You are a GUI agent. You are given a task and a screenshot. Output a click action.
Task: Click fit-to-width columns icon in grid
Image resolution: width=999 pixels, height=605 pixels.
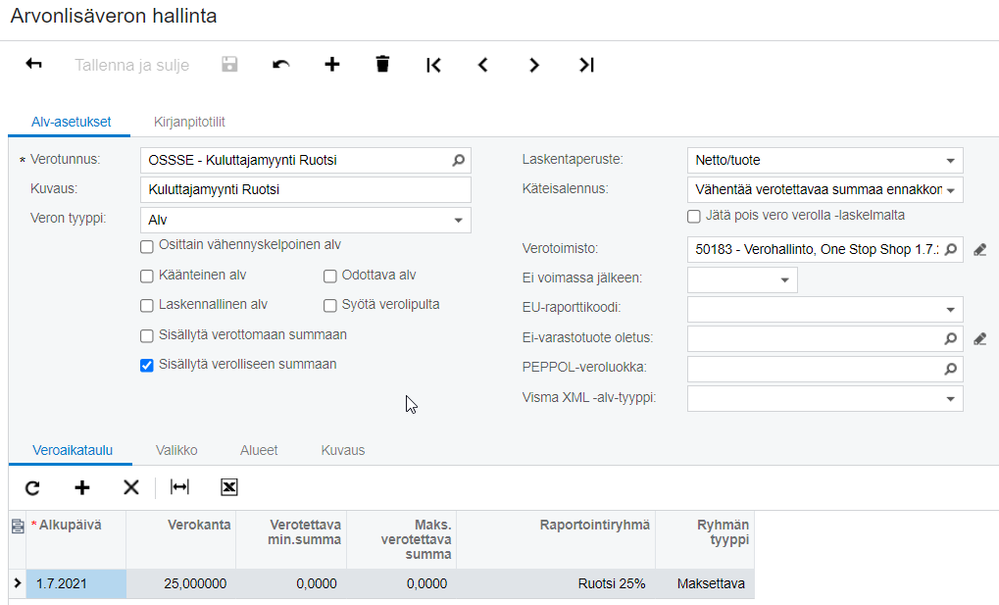pyautogui.click(x=179, y=487)
